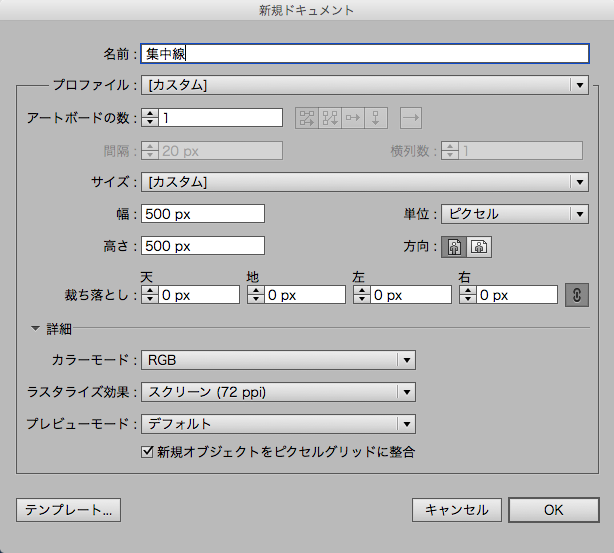Screen dimensions: 614x553
Task: Open the ラスタライズ効果 dropdown
Action: click(x=278, y=392)
